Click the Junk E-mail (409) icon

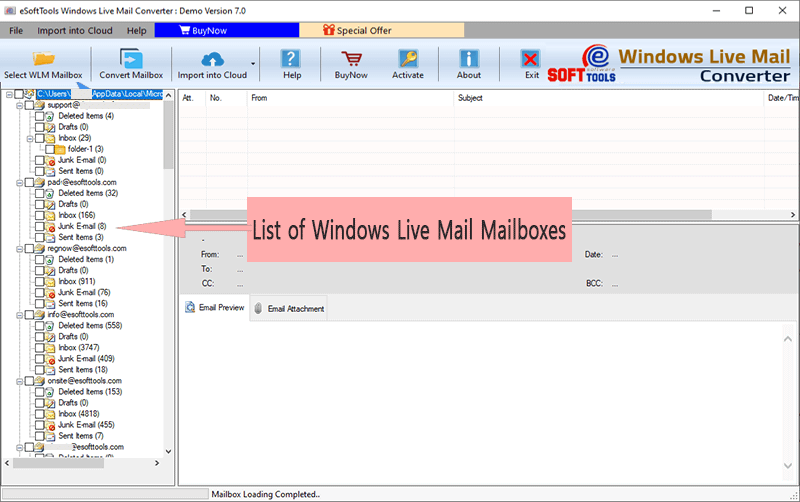(x=50, y=359)
